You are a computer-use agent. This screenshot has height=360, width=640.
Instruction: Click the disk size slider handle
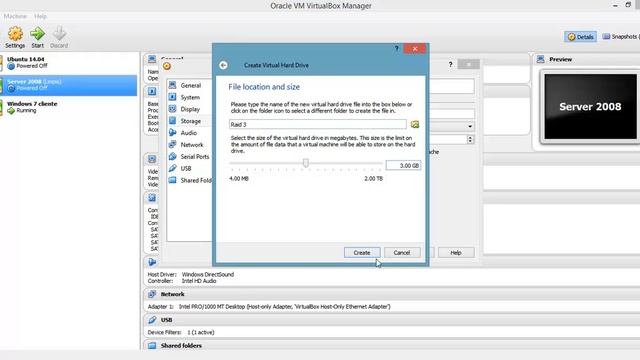306,163
